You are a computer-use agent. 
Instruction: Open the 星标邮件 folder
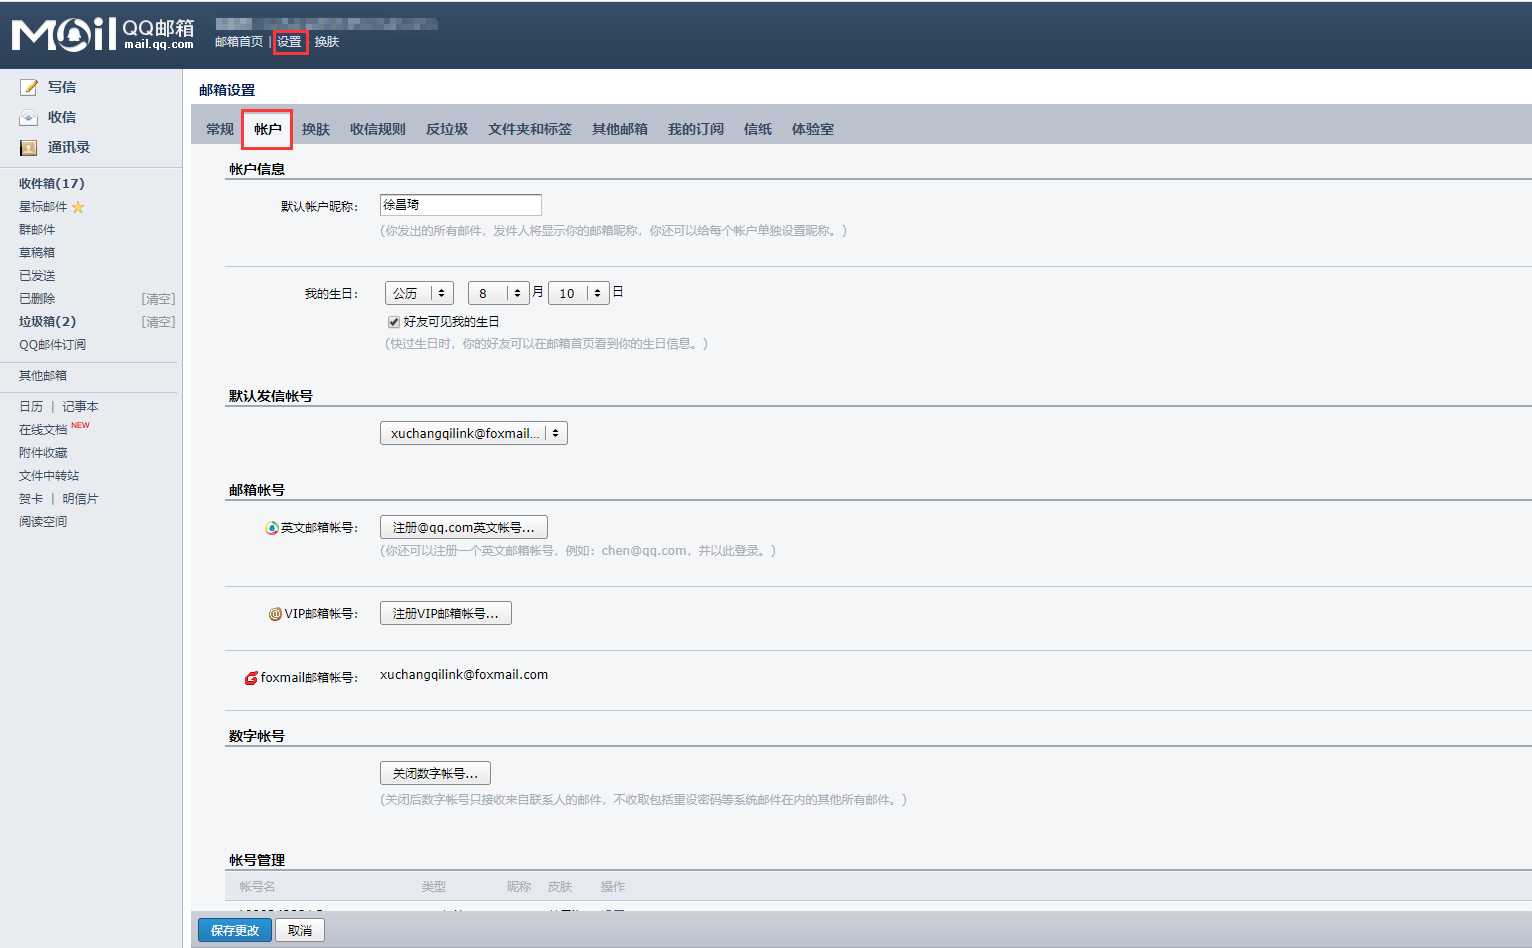point(43,207)
